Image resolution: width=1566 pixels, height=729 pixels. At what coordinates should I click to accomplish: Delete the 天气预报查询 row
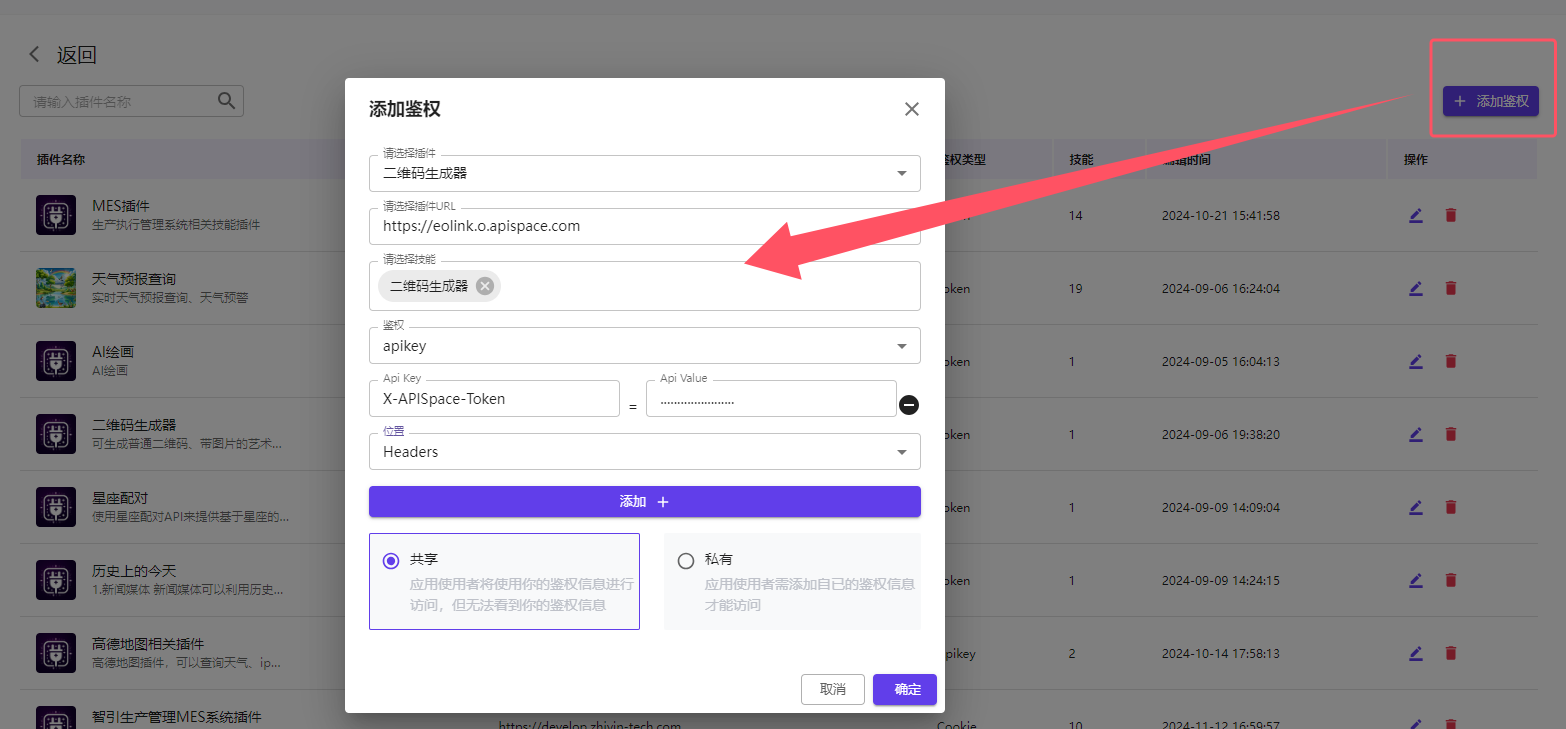pos(1451,288)
